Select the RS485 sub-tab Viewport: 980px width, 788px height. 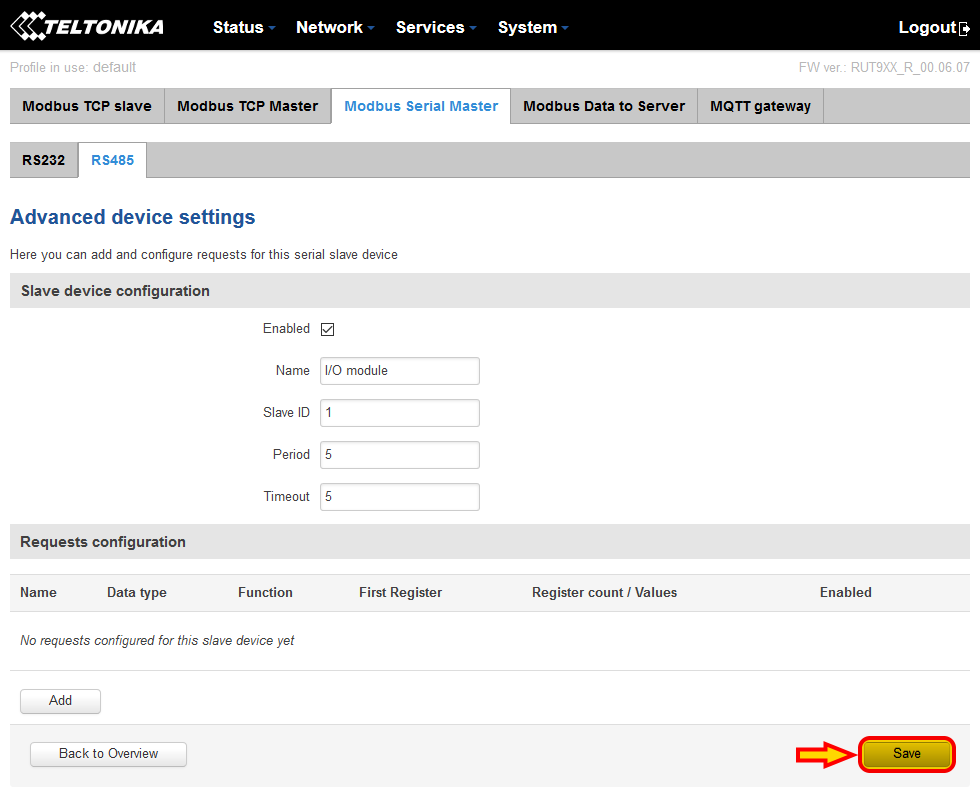point(112,160)
